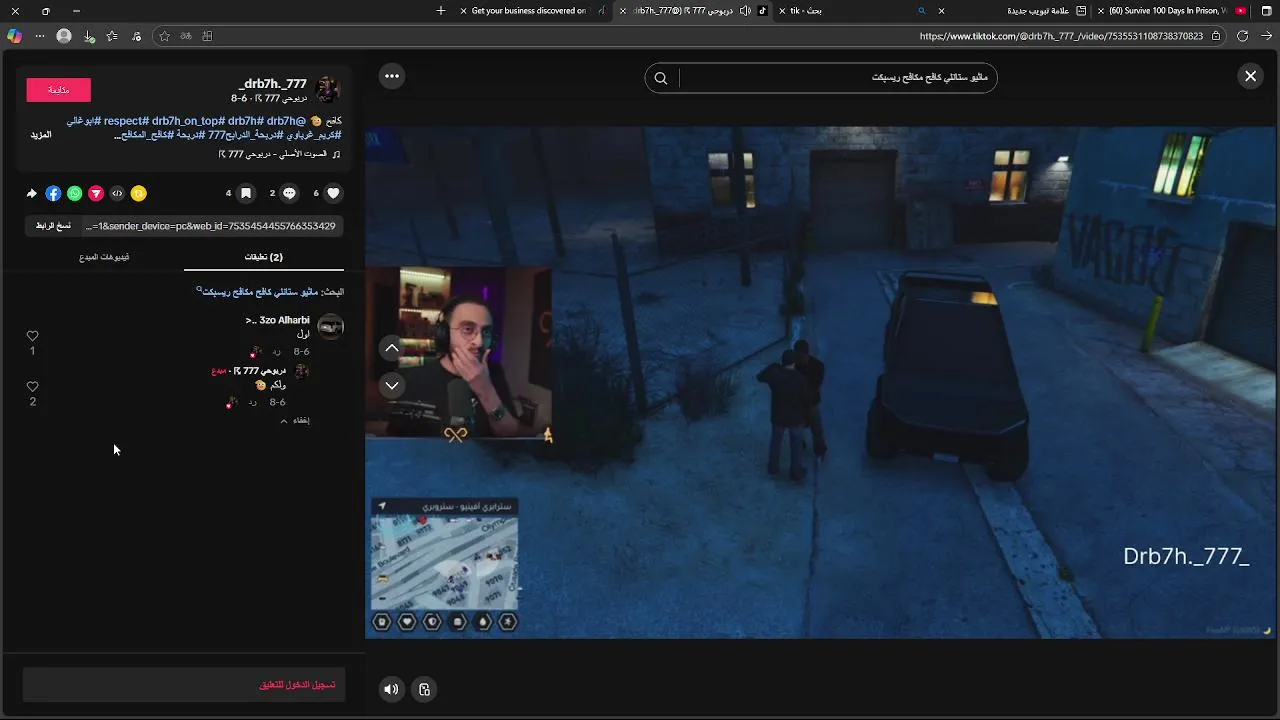
Task: Close the 'tik - بحث' tab
Action: (x=782, y=11)
